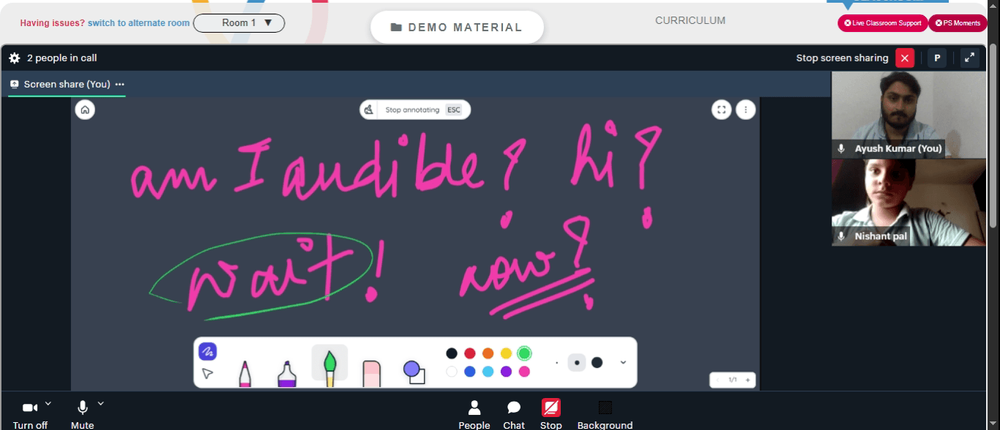The height and width of the screenshot is (430, 1000).
Task: Pick the black color swatch
Action: pyautogui.click(x=452, y=353)
